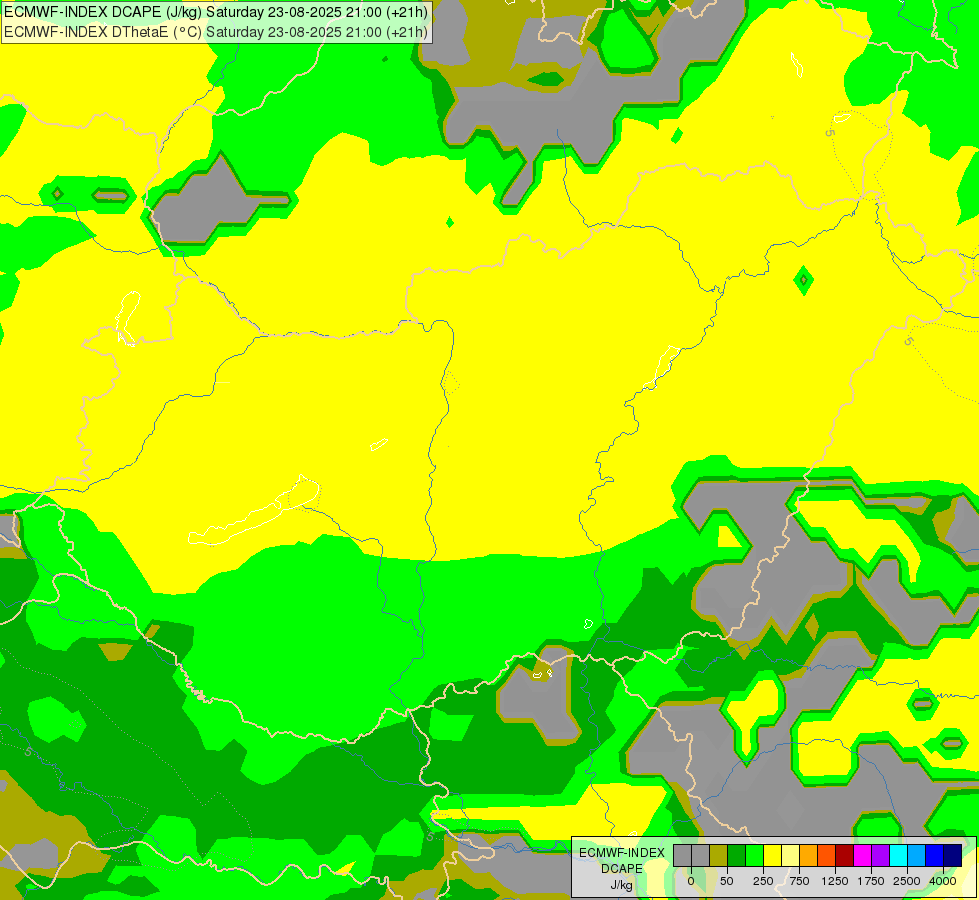Click the ECMWF-INDEX DThetaE (°C) title line
Screen dimensions: 979x900
(x=216, y=31)
